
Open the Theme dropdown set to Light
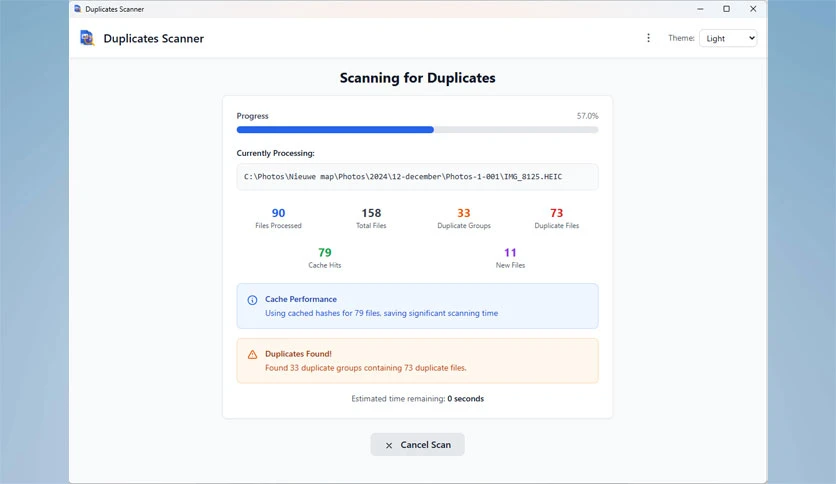728,38
